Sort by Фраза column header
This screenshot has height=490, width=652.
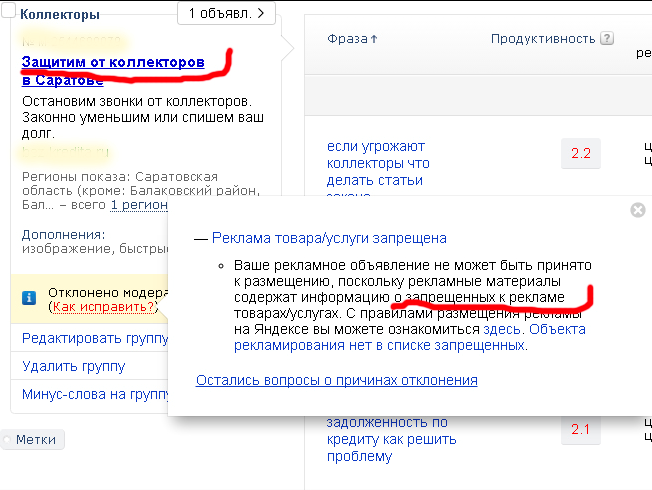point(352,39)
